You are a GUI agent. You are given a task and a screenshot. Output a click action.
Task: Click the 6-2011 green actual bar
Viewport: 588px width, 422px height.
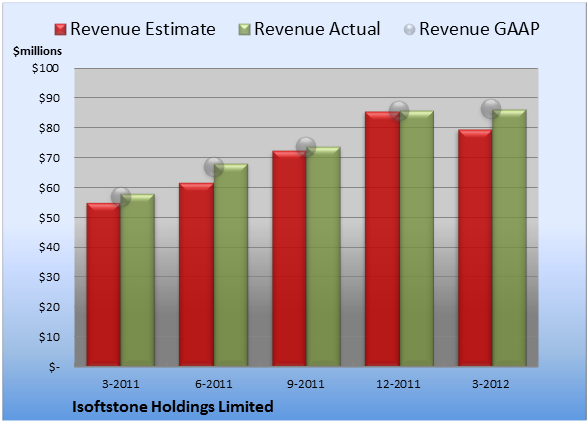point(231,265)
